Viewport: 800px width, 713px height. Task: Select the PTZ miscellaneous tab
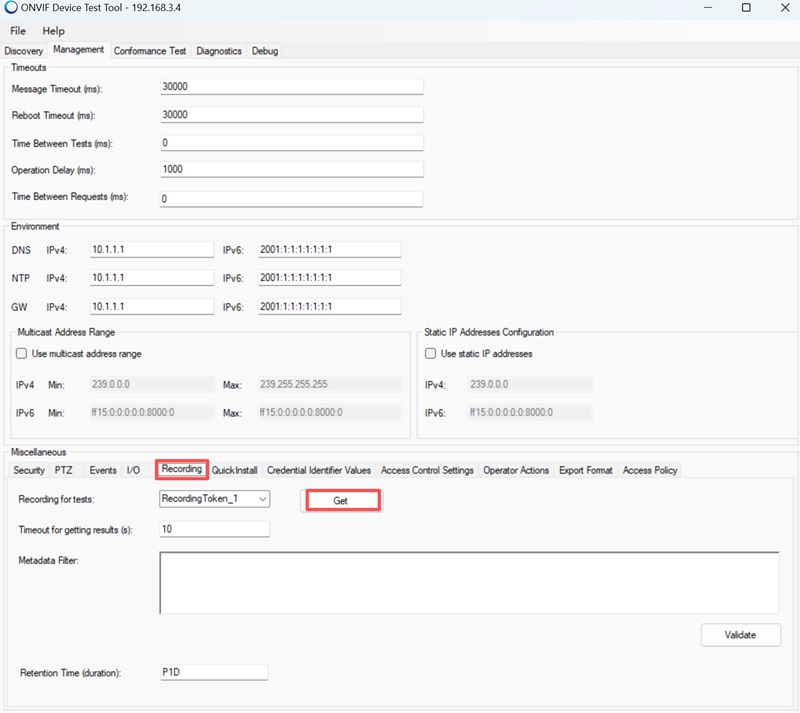pyautogui.click(x=64, y=470)
